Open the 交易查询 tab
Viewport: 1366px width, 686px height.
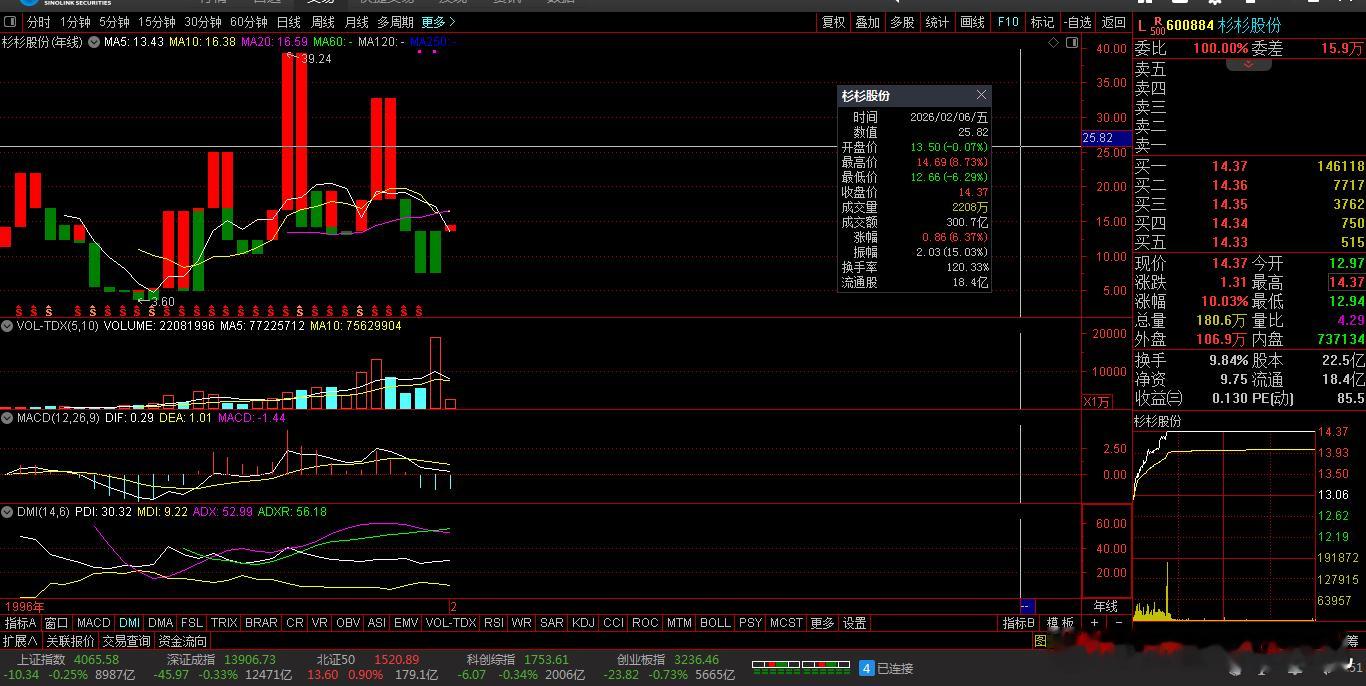coord(126,641)
